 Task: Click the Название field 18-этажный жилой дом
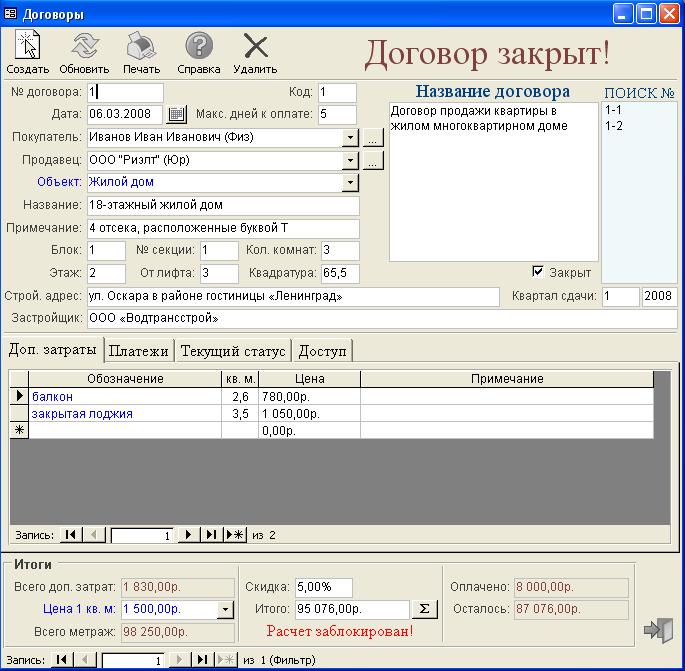[223, 205]
